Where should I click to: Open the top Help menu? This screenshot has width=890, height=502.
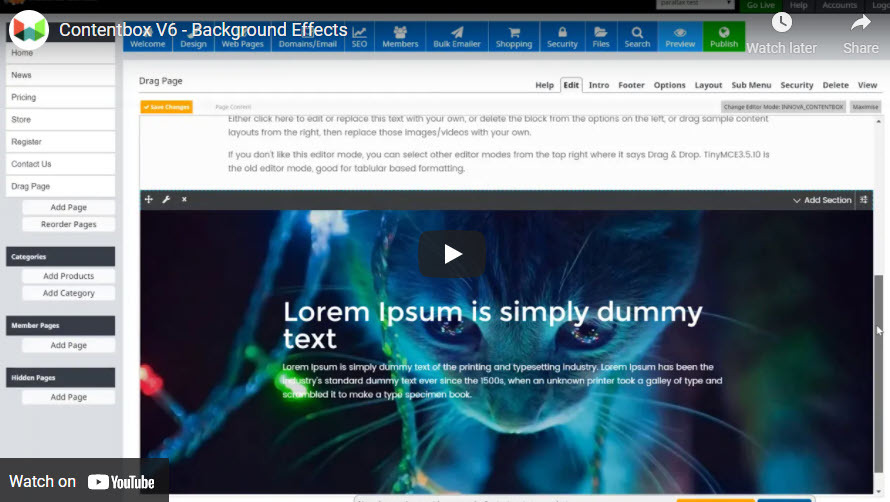[x=799, y=5]
